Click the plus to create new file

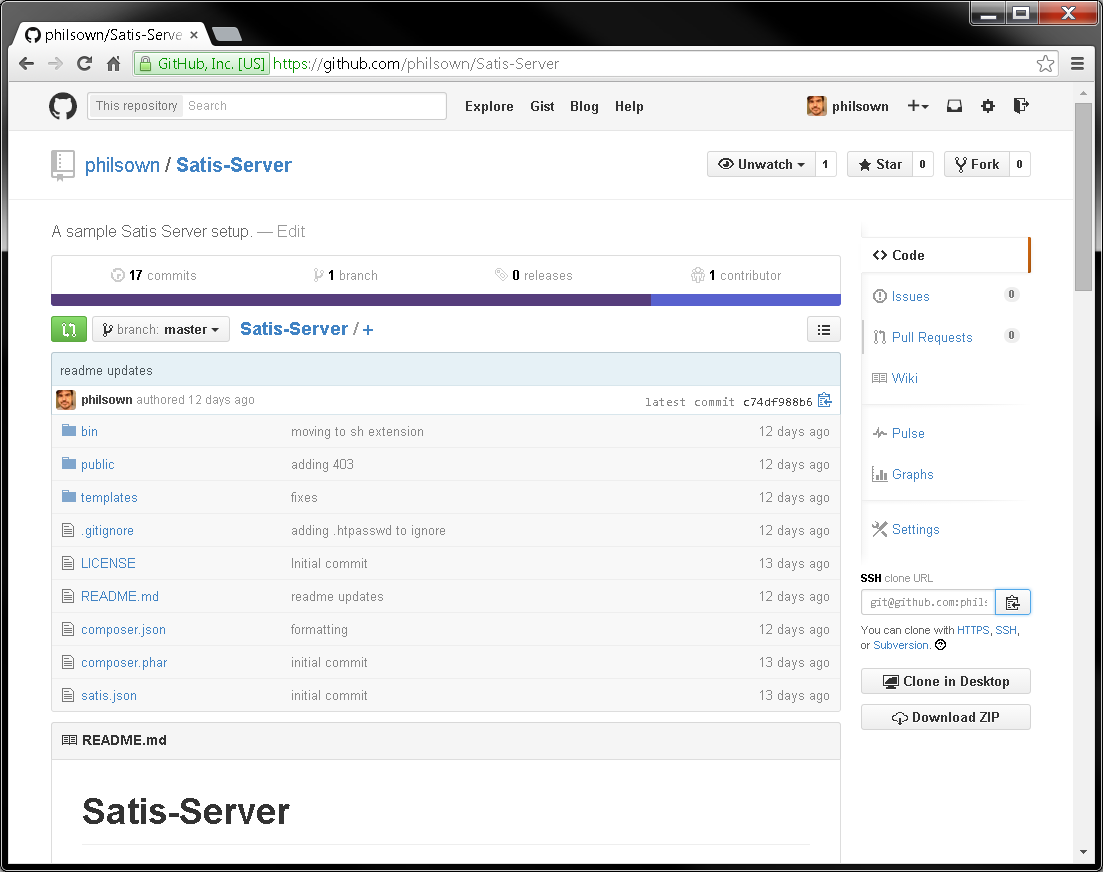coord(368,330)
